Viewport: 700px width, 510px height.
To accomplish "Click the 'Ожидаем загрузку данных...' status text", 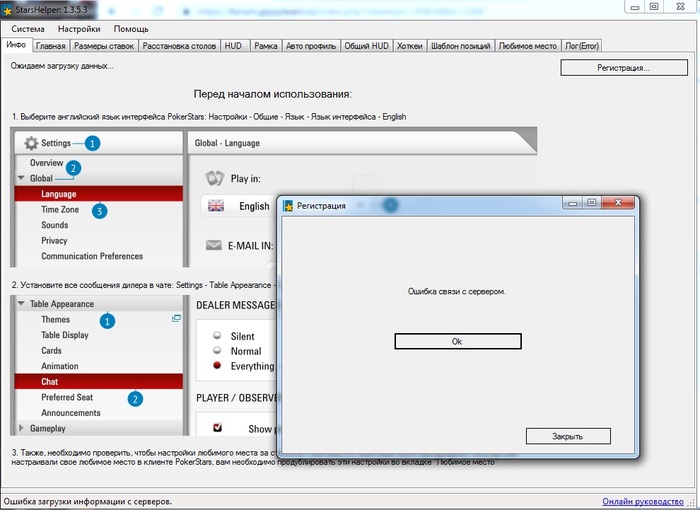I will 62,66.
